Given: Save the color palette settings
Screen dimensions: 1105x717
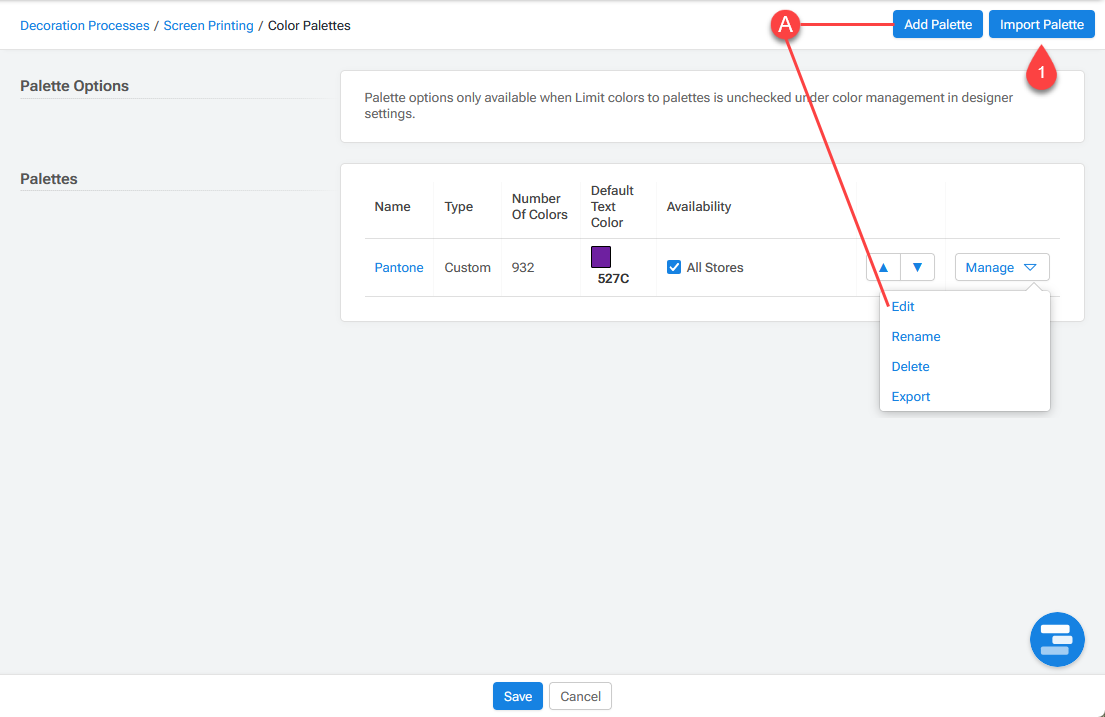Looking at the screenshot, I should [517, 696].
